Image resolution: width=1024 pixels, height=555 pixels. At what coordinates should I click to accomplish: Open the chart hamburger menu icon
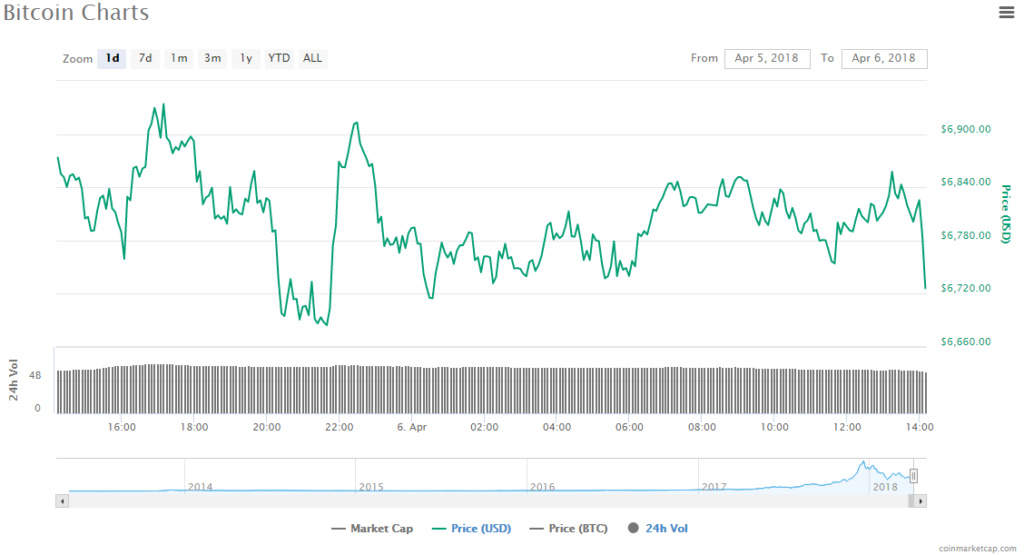click(1006, 12)
